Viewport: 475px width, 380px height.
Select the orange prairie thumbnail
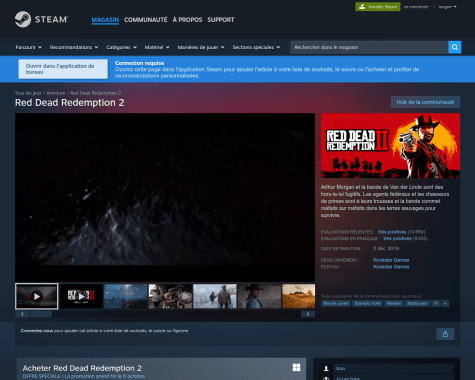(x=299, y=296)
